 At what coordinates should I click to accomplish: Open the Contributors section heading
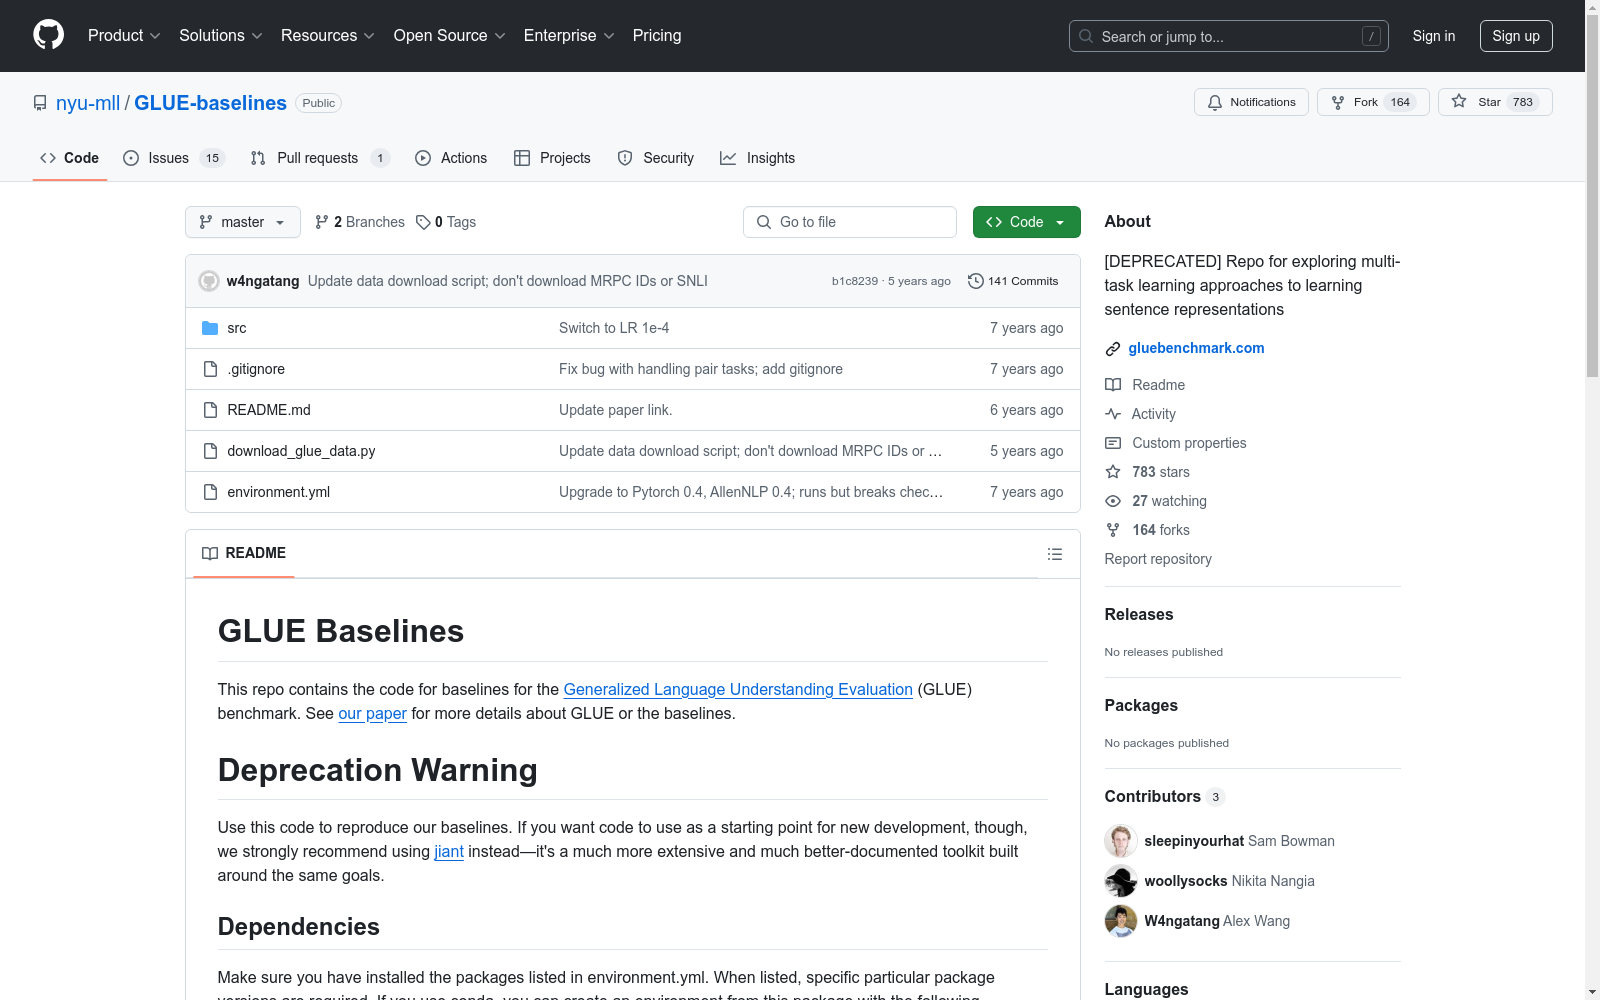[x=1164, y=797]
